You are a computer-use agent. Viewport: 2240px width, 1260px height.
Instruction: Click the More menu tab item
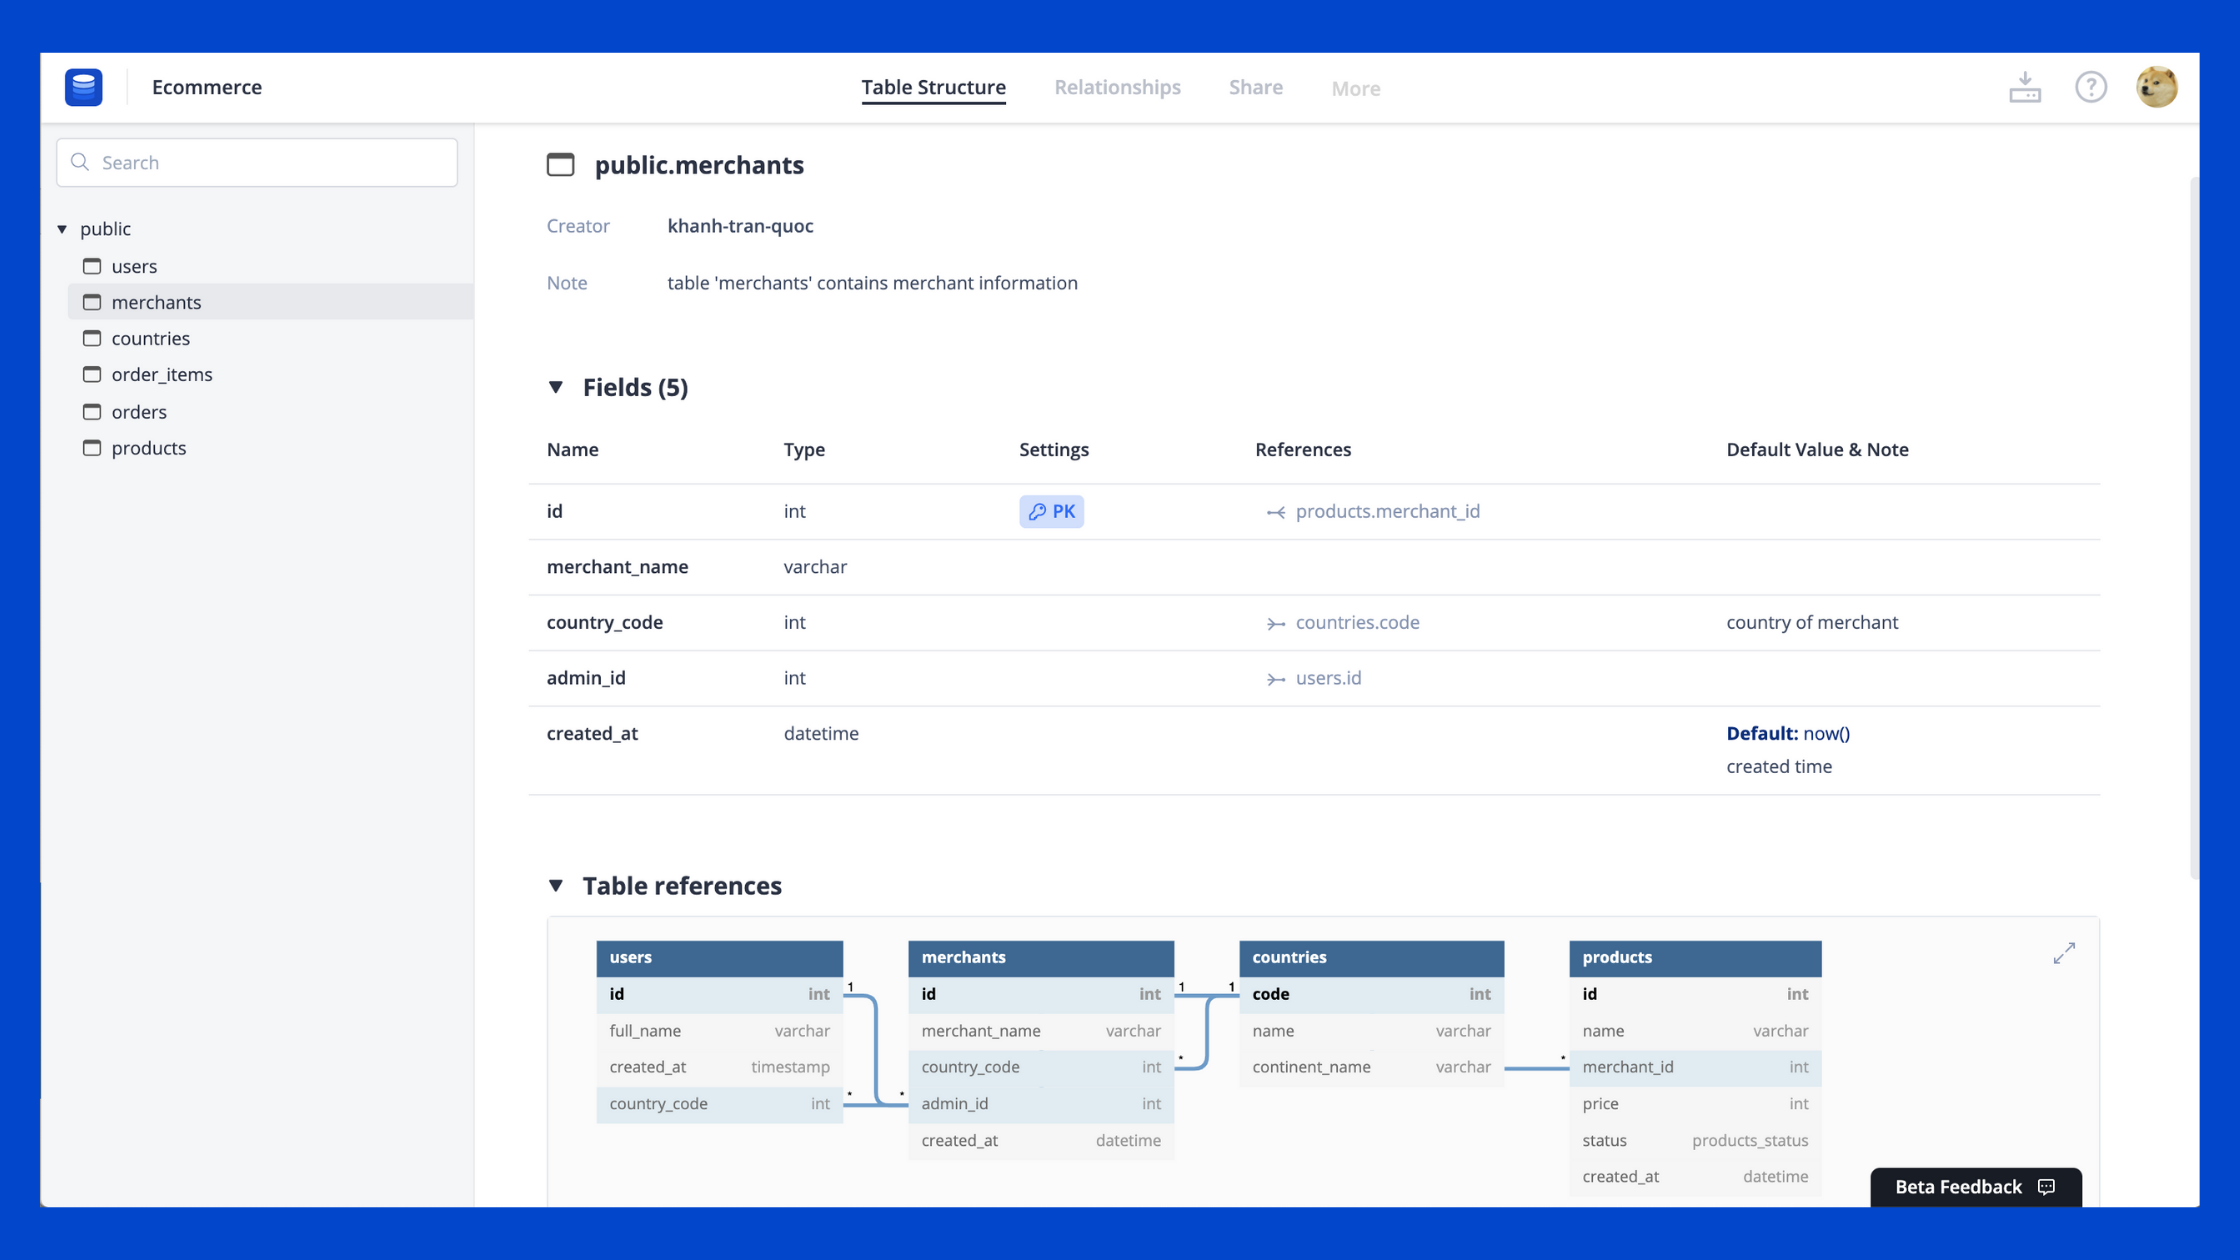[x=1355, y=88]
